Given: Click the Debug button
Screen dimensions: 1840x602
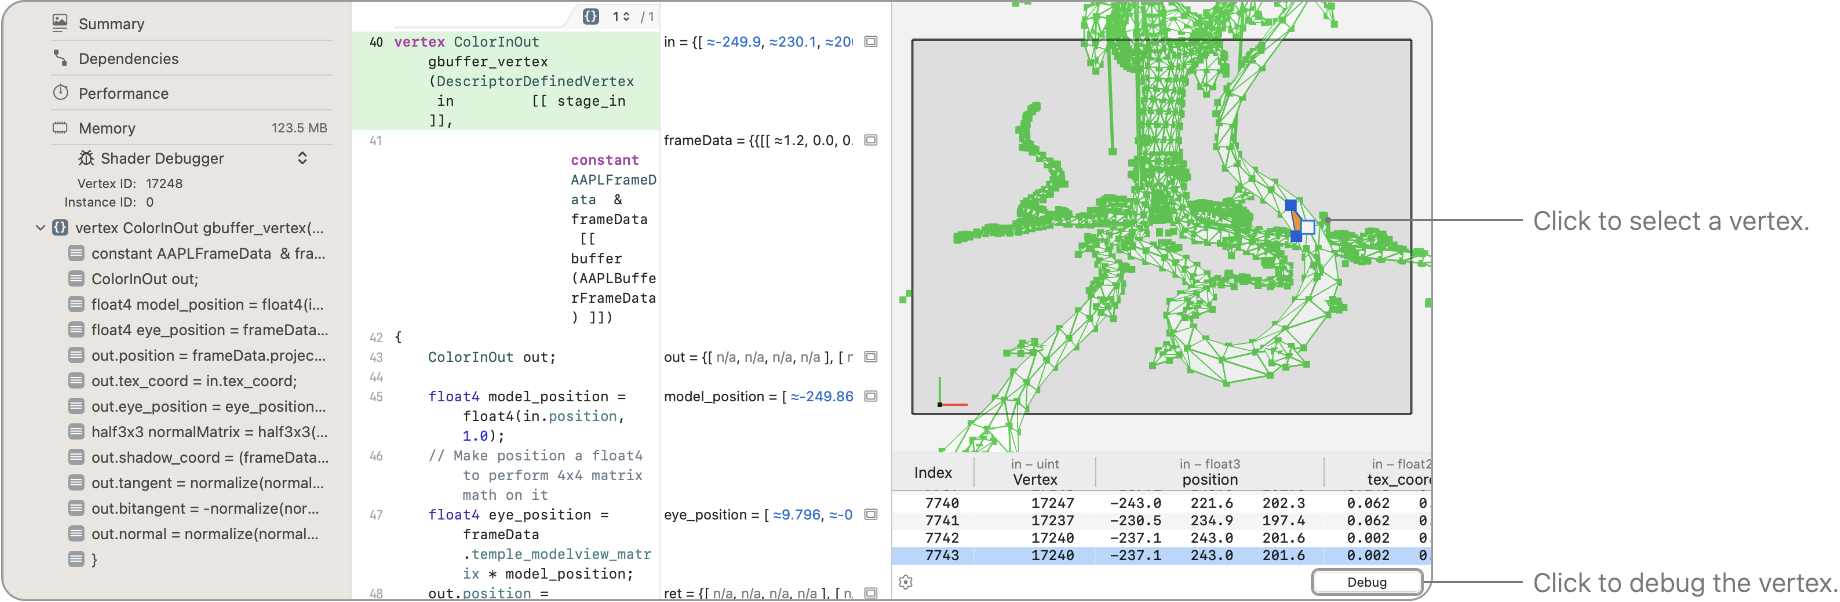Looking at the screenshot, I should point(1366,582).
